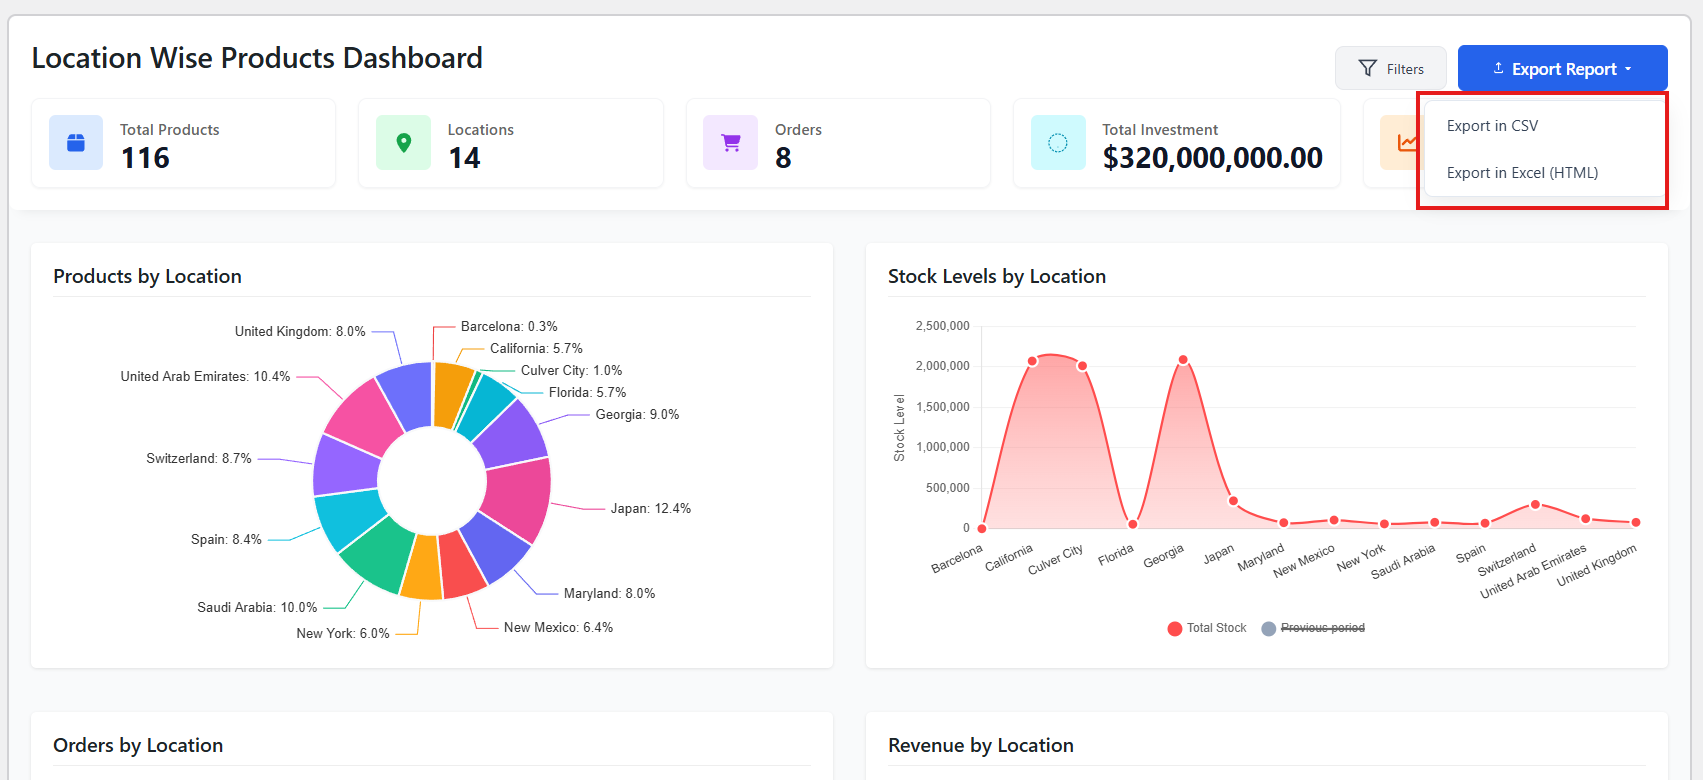Click the Georgia data point on stock chart

1183,360
